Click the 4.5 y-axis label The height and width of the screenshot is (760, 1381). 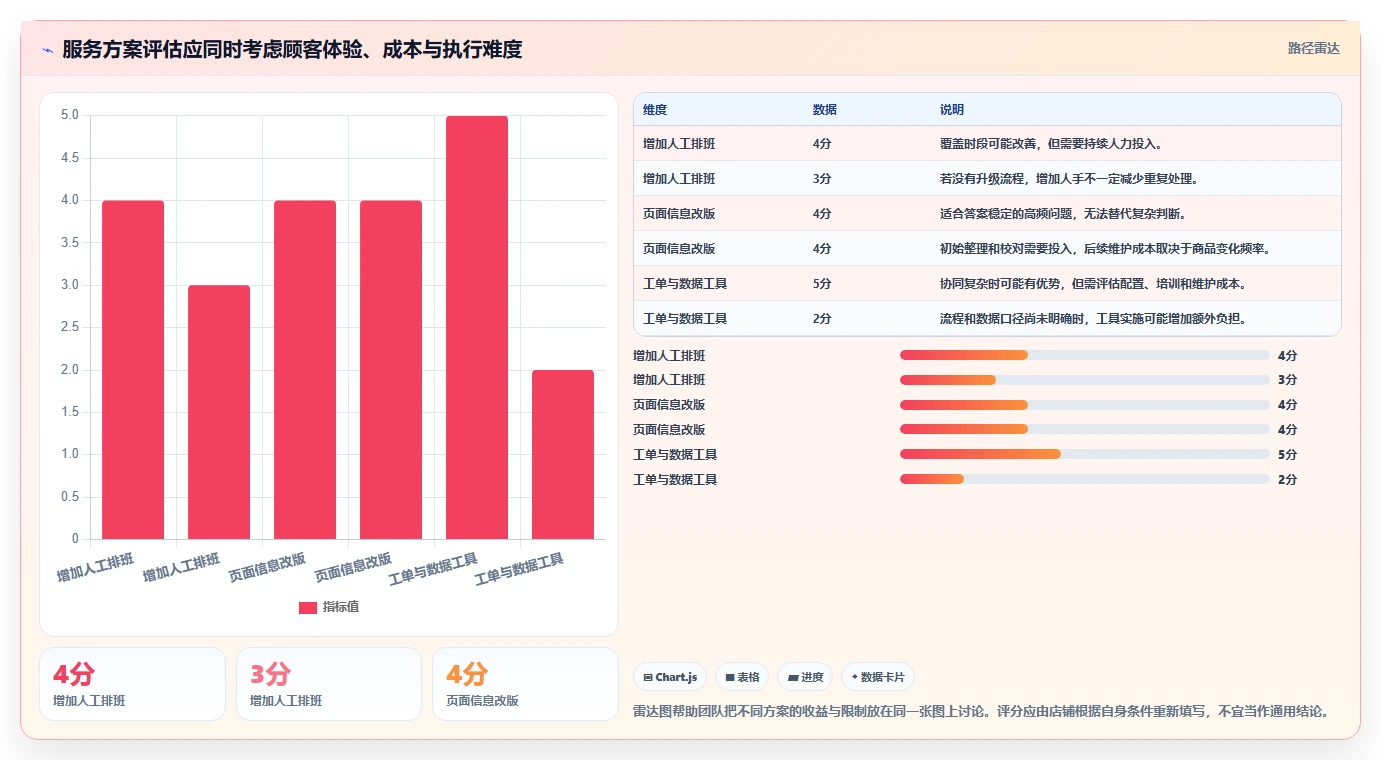[x=70, y=158]
